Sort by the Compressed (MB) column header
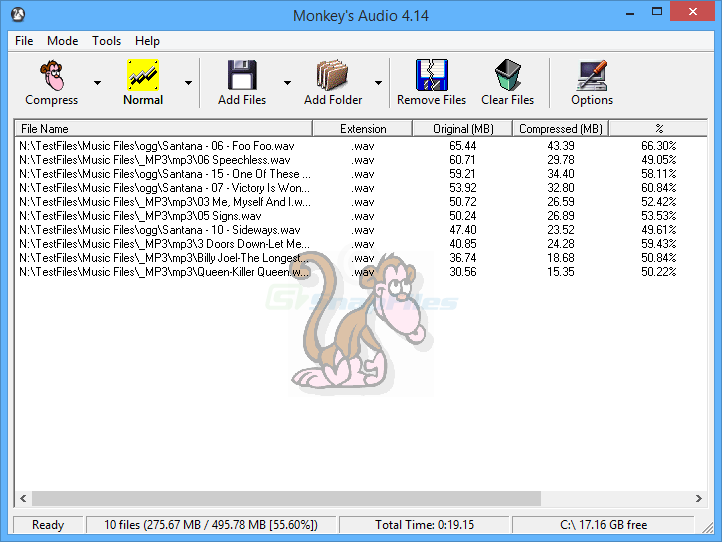This screenshot has width=722, height=542. (x=560, y=128)
